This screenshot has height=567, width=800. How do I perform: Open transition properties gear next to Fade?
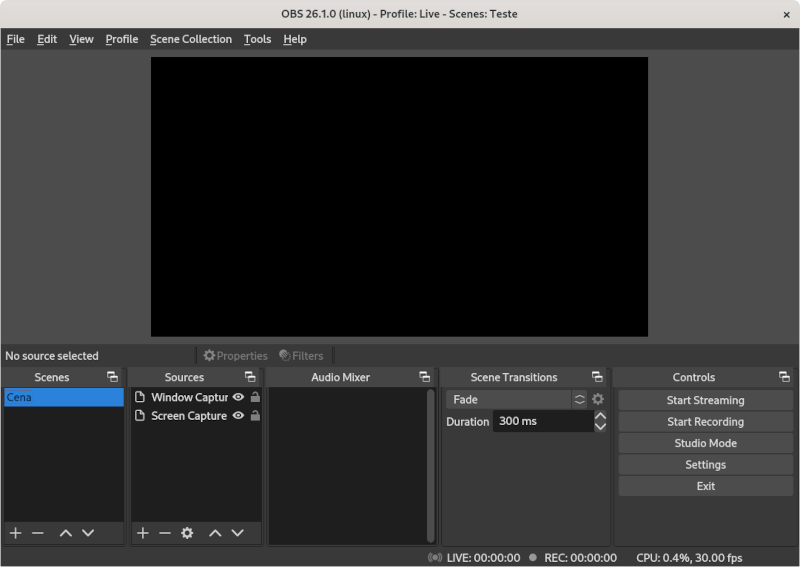(598, 399)
